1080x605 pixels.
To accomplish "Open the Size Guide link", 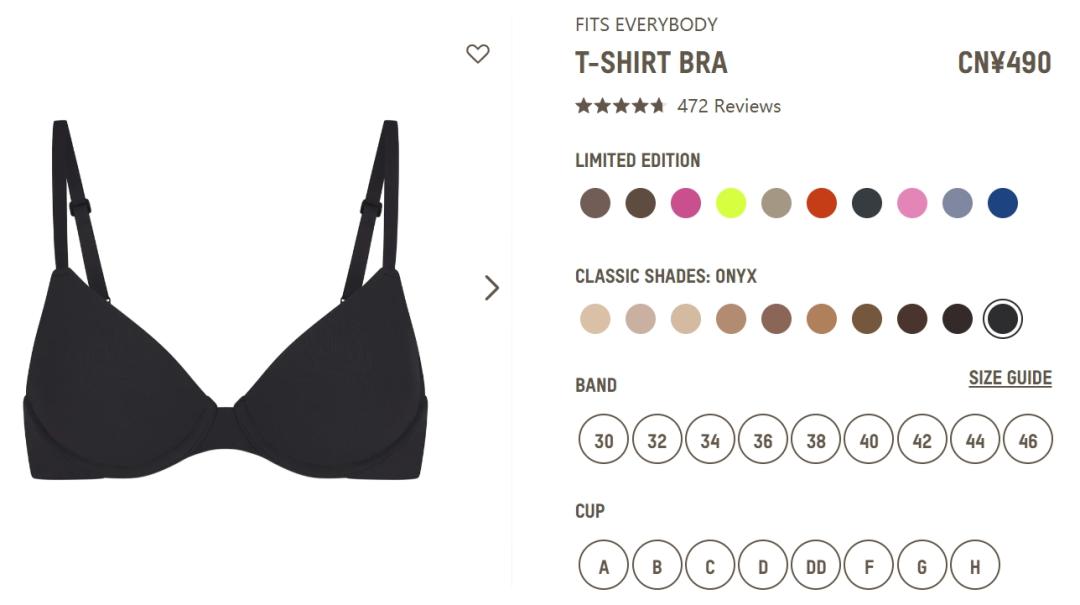I will (1010, 378).
